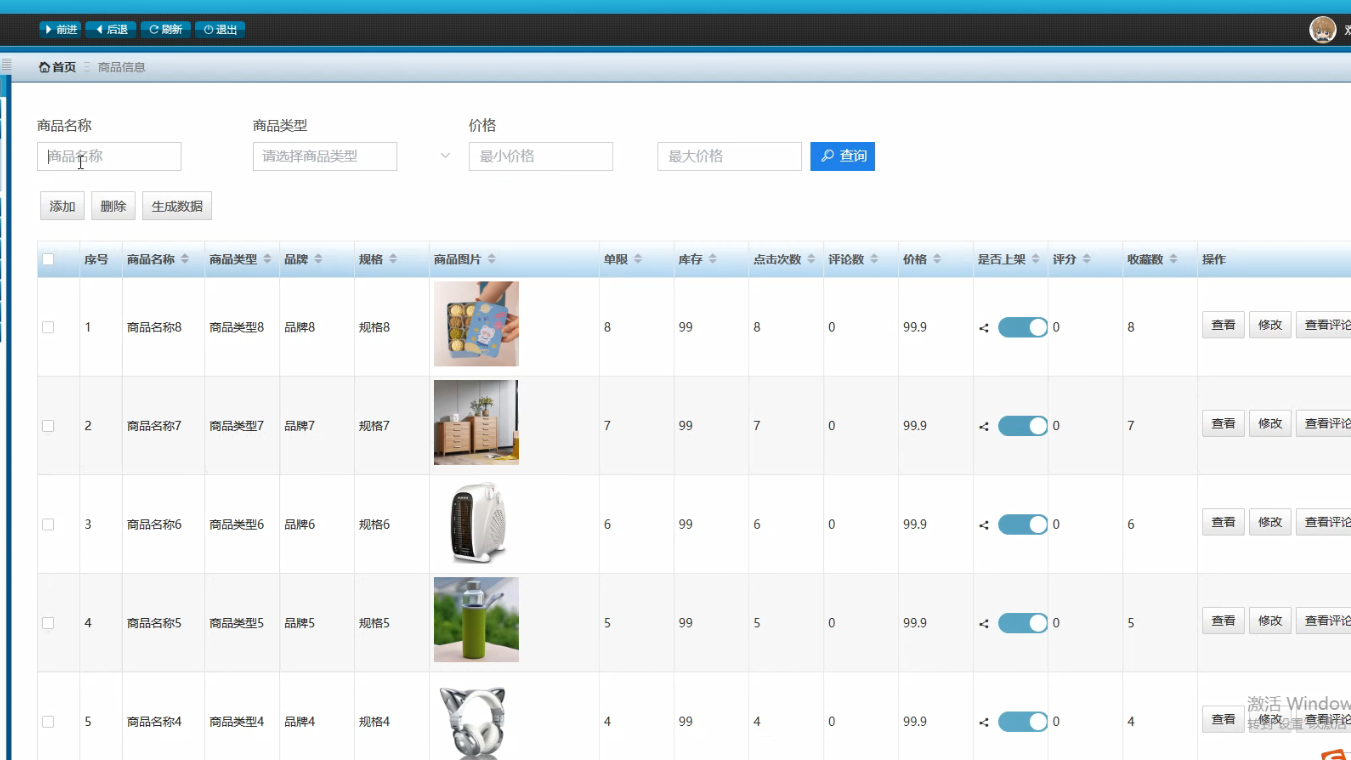Click share icon in 商品名称6 row
Image resolution: width=1351 pixels, height=760 pixels.
click(984, 525)
